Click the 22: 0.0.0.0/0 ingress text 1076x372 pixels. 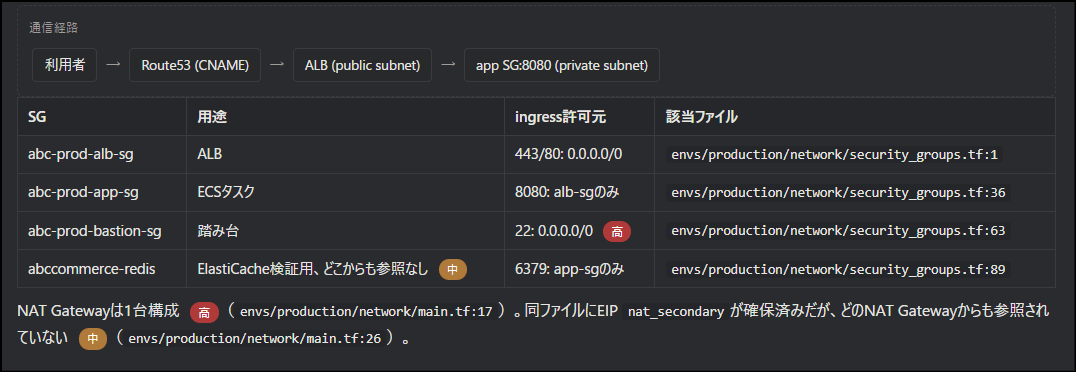554,231
